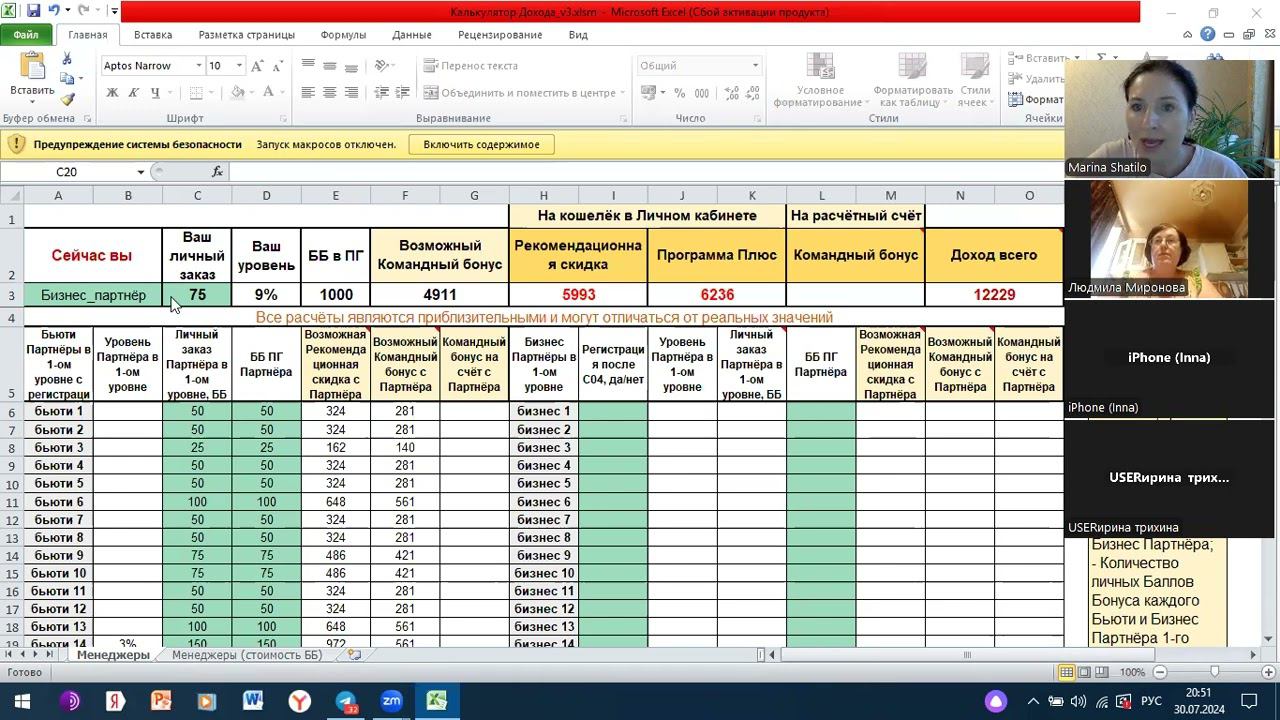Open the Общий number format dropdown
Viewport: 1280px width, 720px height.
pos(755,66)
